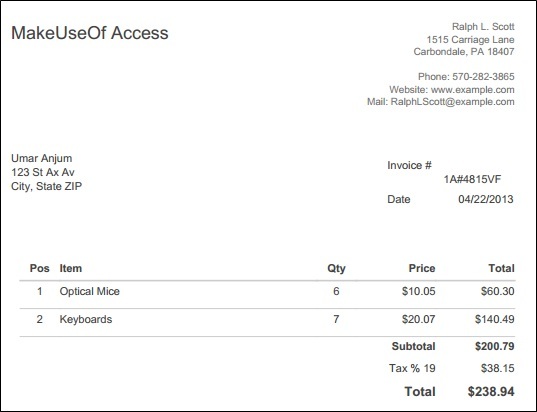Click the Item column header
Viewport: 537px width, 412px height.
coord(71,268)
